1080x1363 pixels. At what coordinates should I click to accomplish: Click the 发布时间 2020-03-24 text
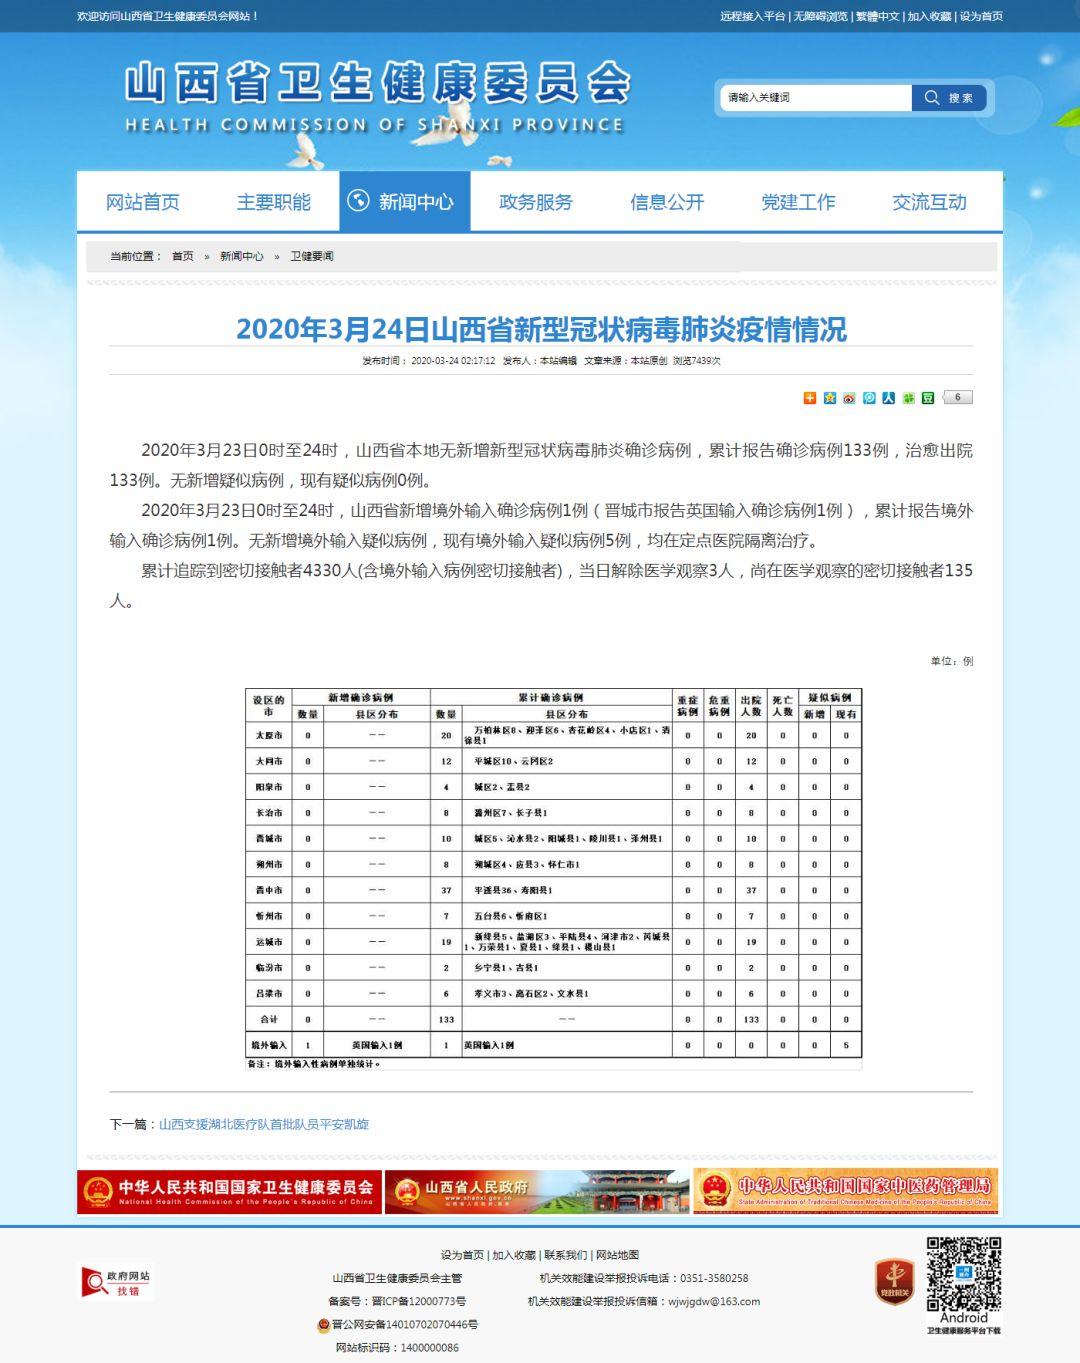click(x=429, y=361)
